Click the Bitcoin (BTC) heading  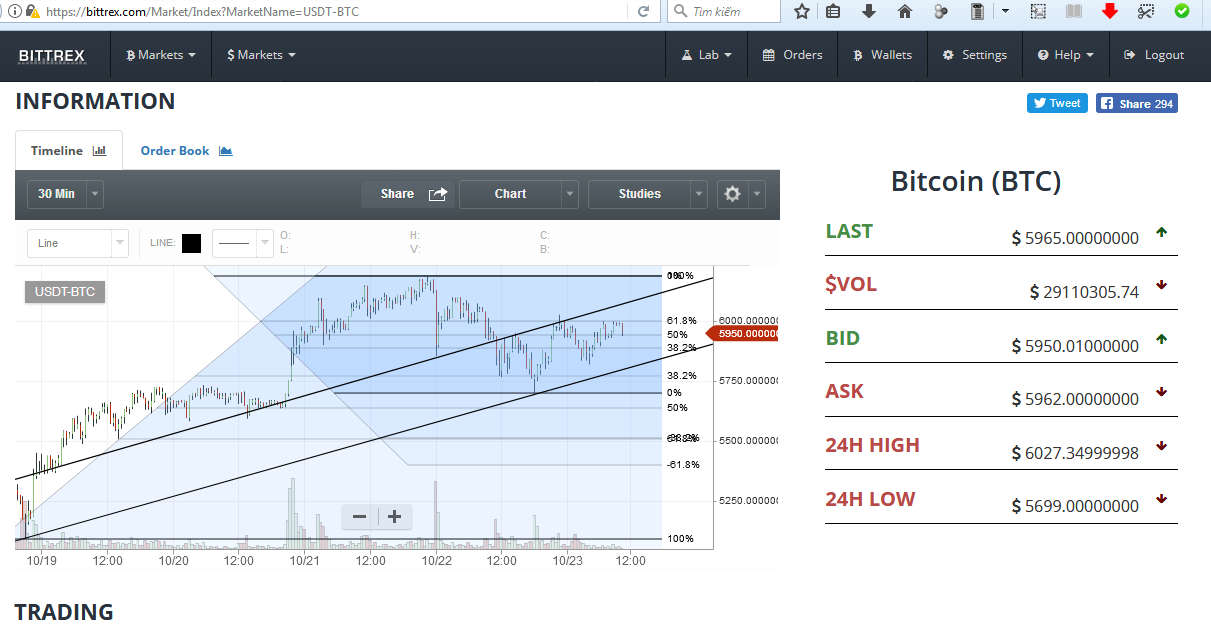tap(976, 181)
